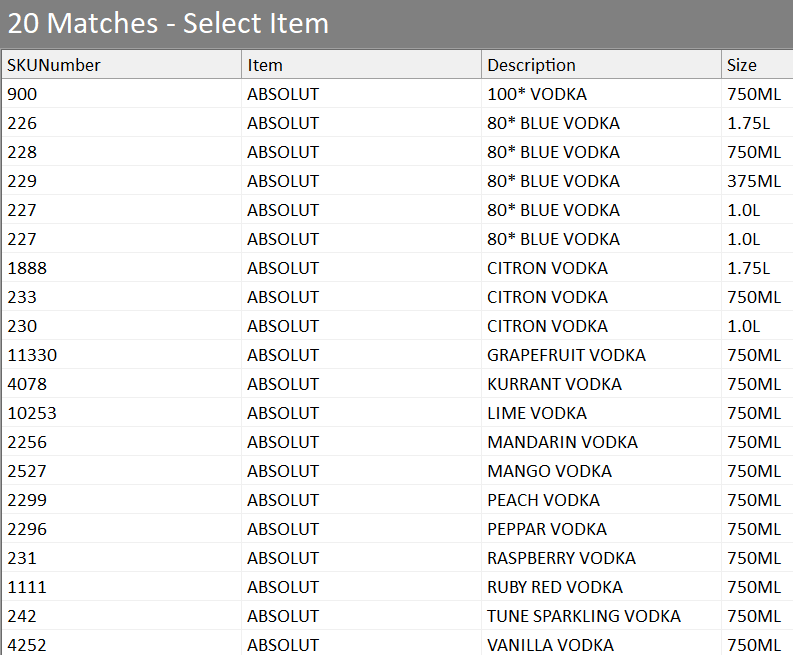Select the RASPBERRY VODKA entry
Viewport: 793px width, 655px height.
(561, 558)
